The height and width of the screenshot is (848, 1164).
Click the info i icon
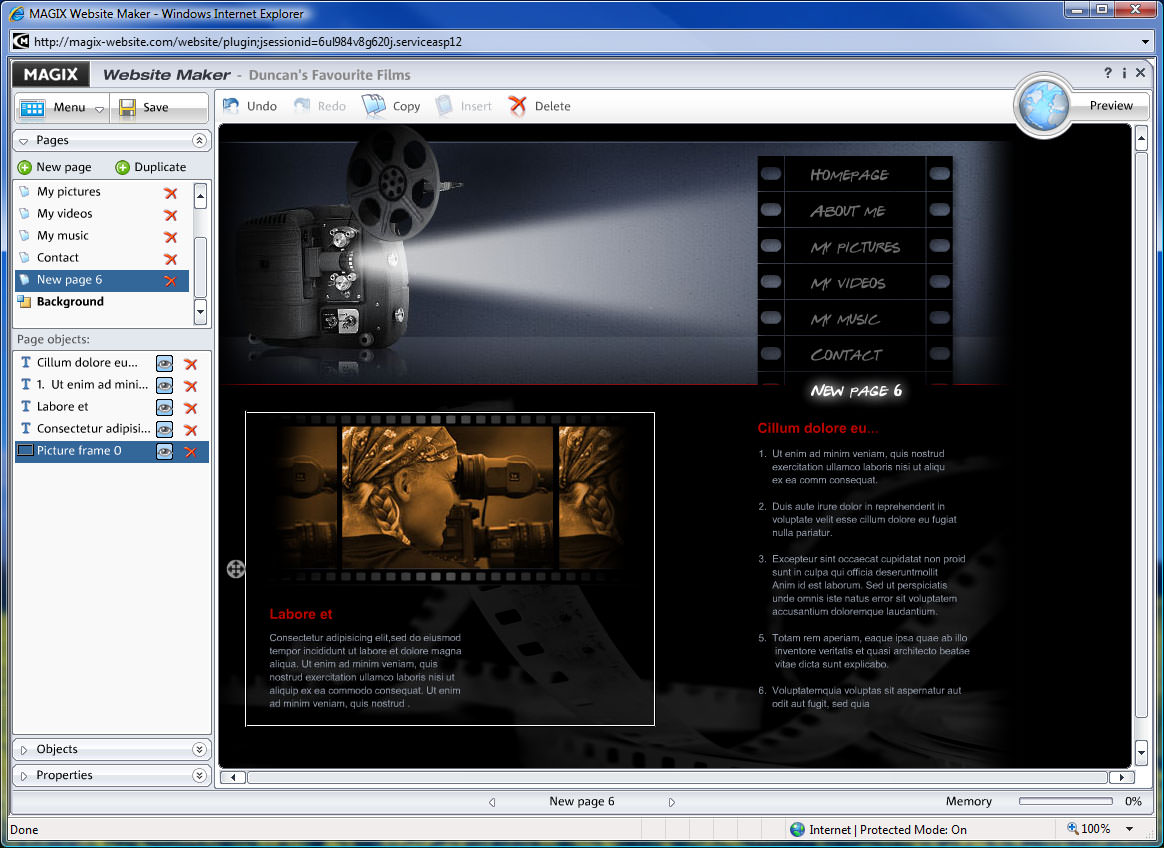1124,72
